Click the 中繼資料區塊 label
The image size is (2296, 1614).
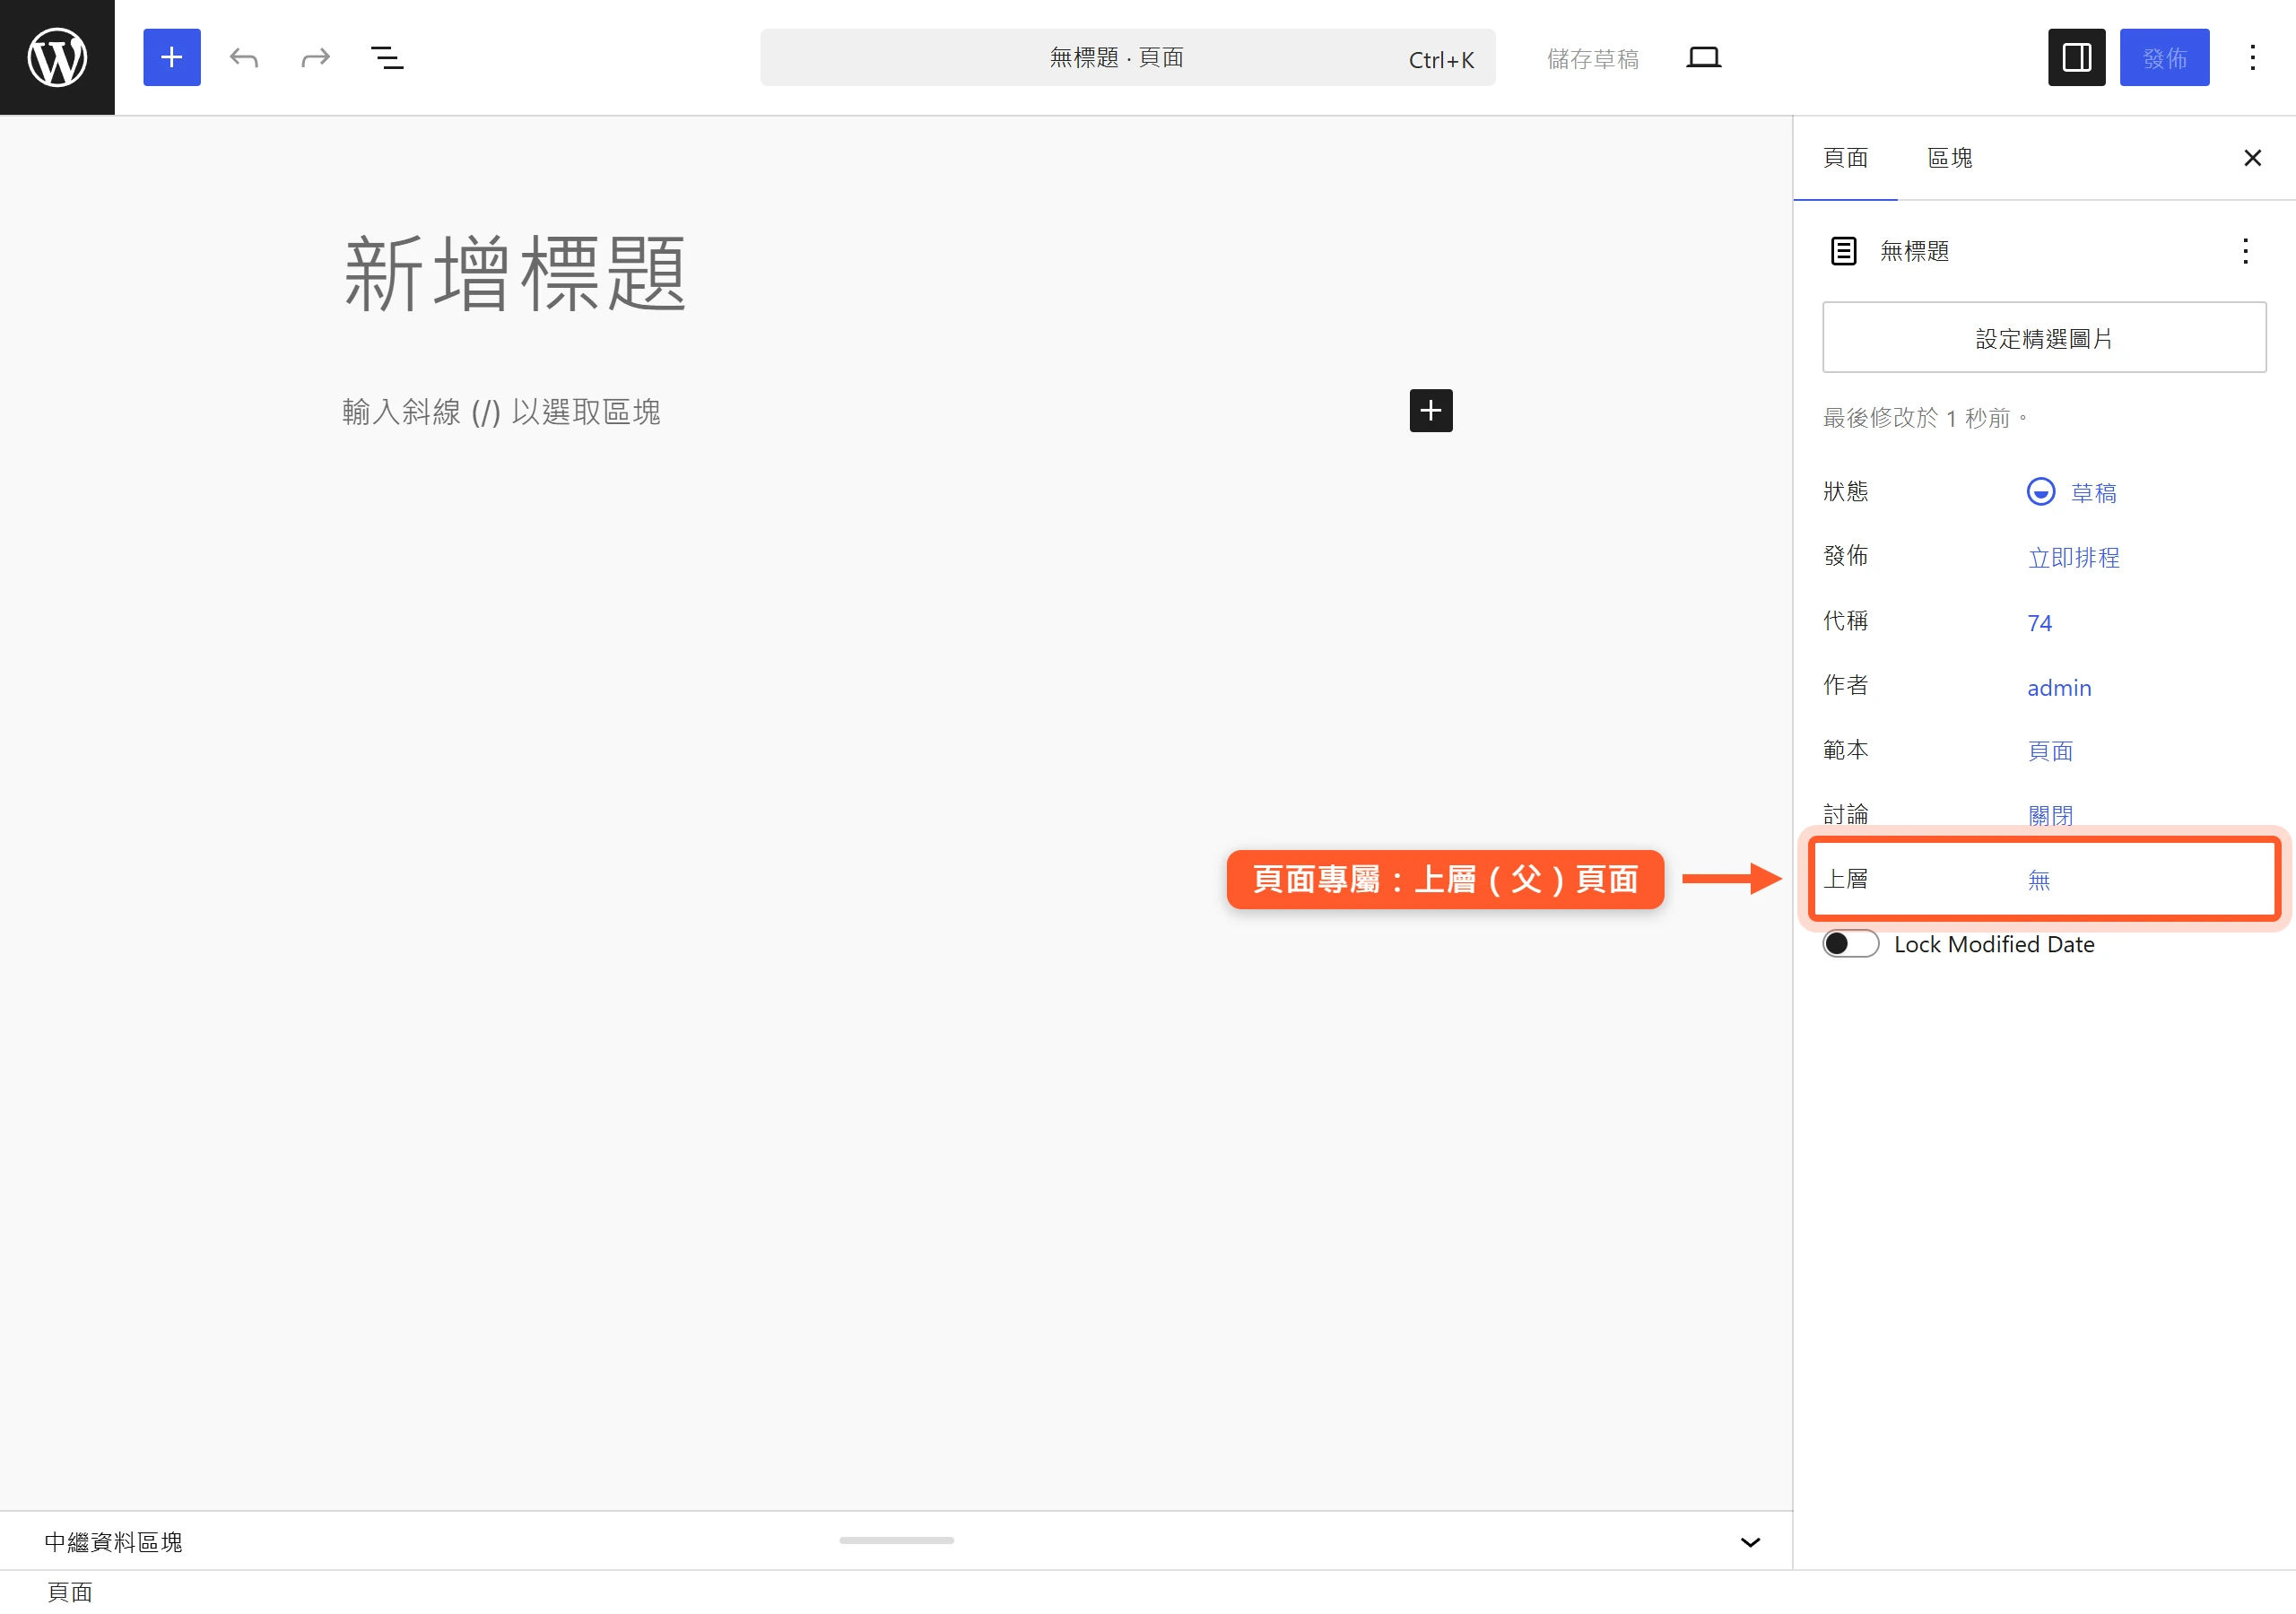(113, 1542)
